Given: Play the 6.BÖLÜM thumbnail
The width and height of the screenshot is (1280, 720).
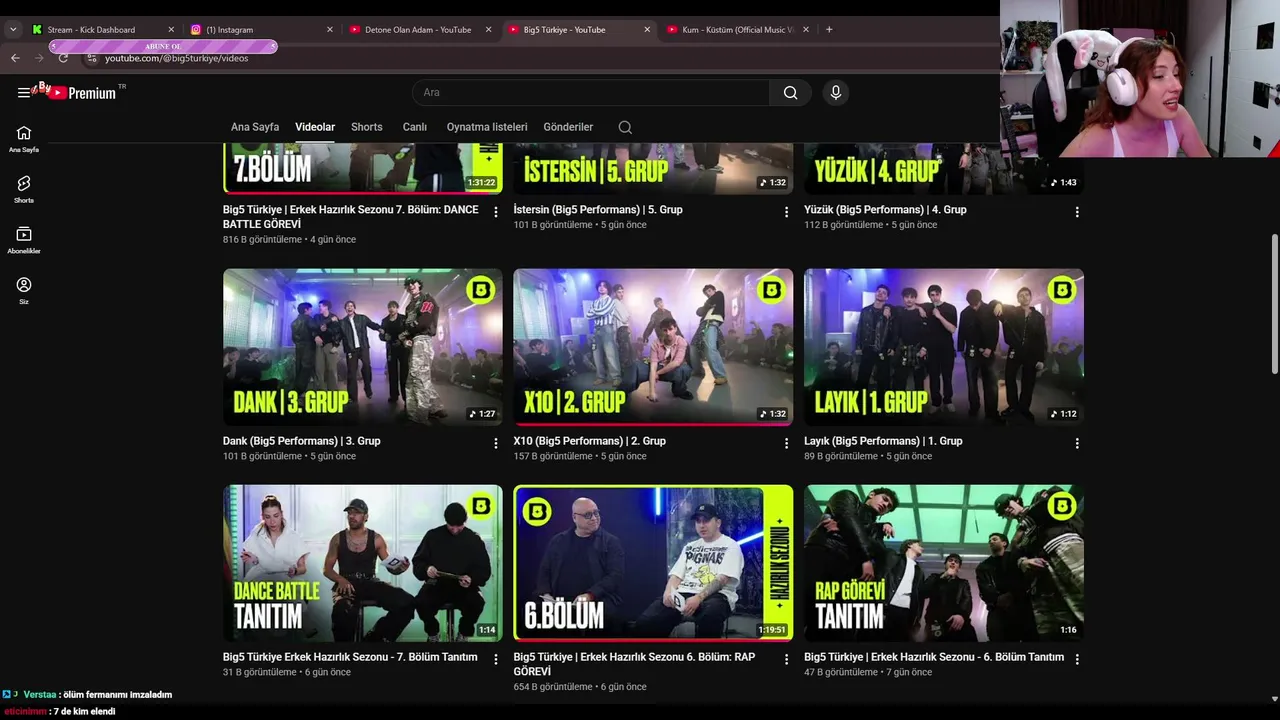Looking at the screenshot, I should pos(653,563).
